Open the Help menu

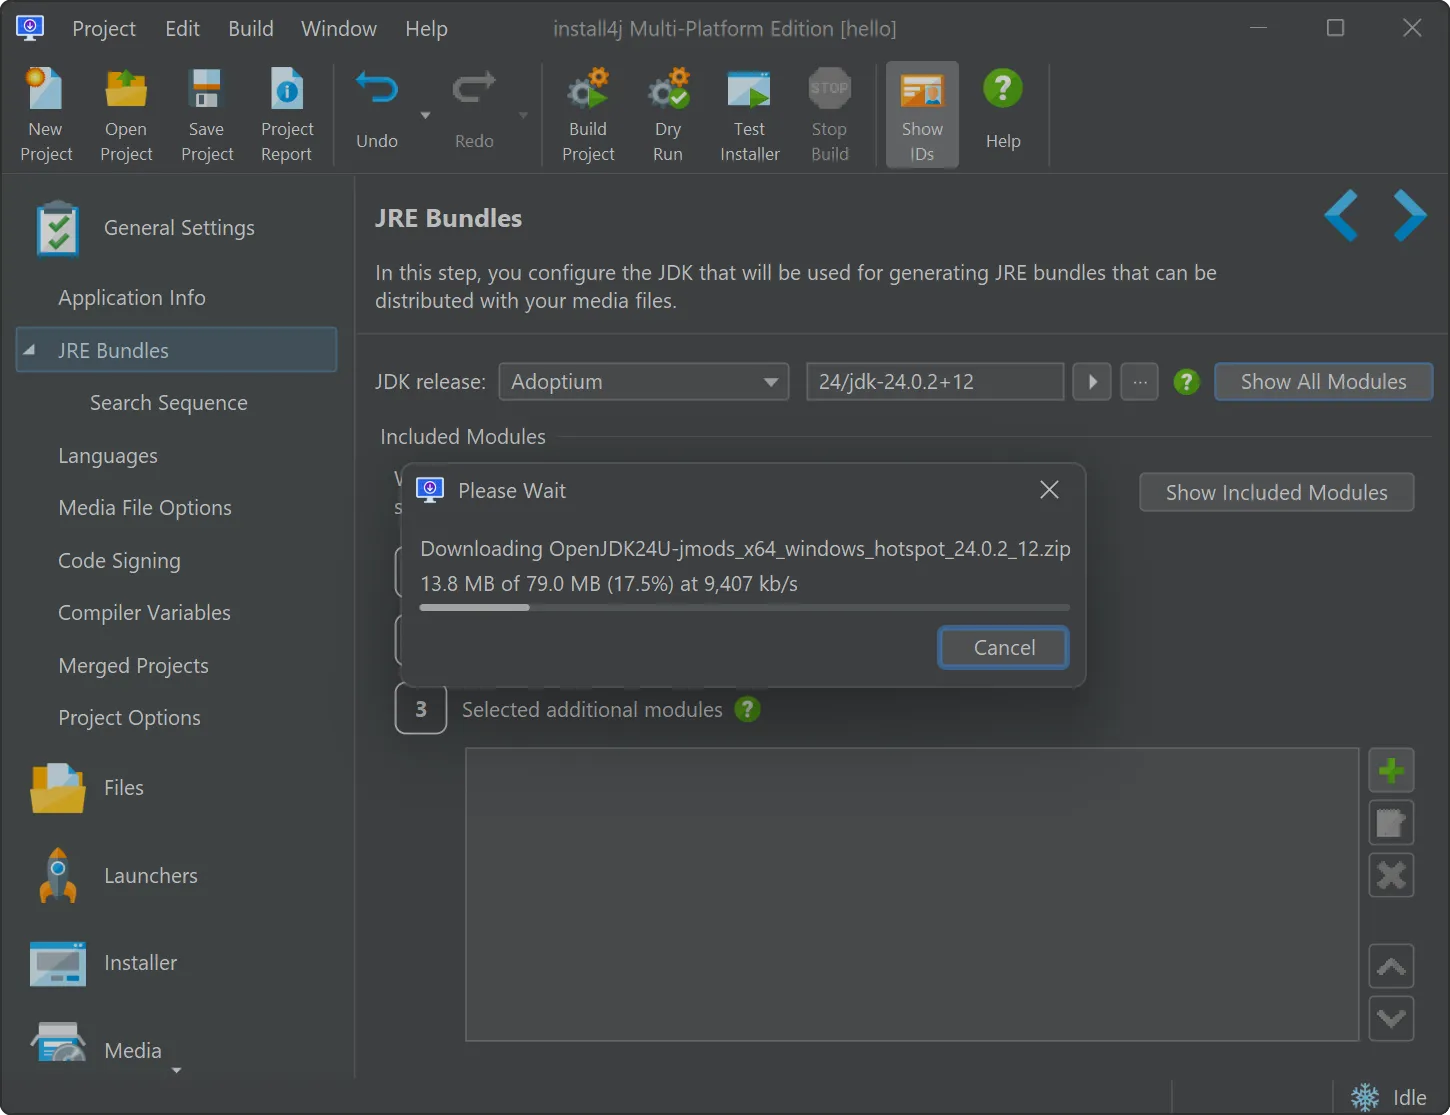[x=426, y=29]
